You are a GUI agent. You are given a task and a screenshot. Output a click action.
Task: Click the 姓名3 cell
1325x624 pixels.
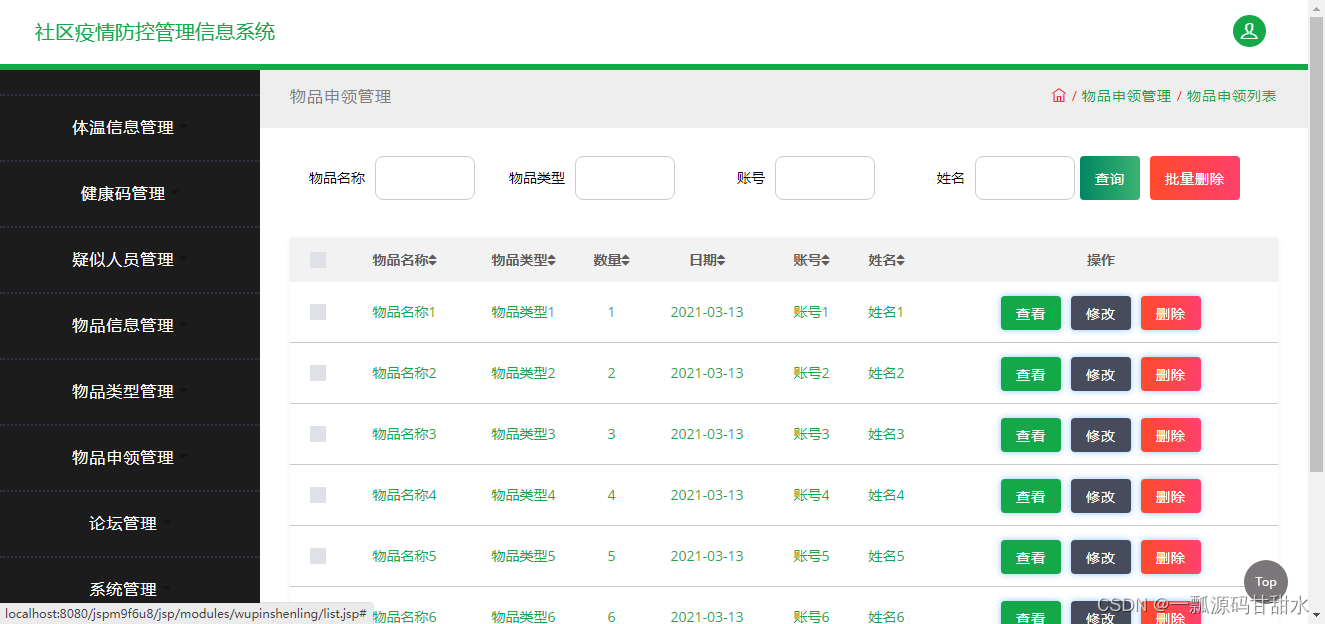[886, 434]
